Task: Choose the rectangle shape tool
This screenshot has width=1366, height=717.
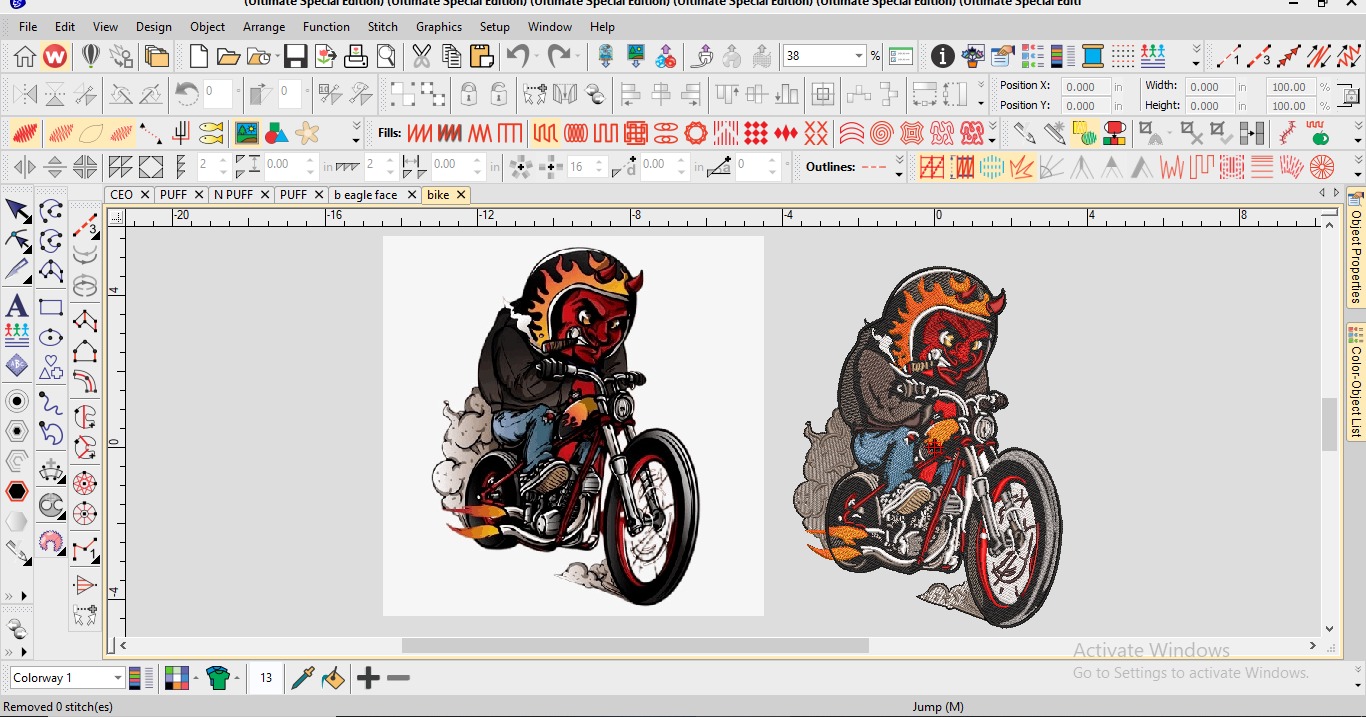Action: [x=51, y=307]
